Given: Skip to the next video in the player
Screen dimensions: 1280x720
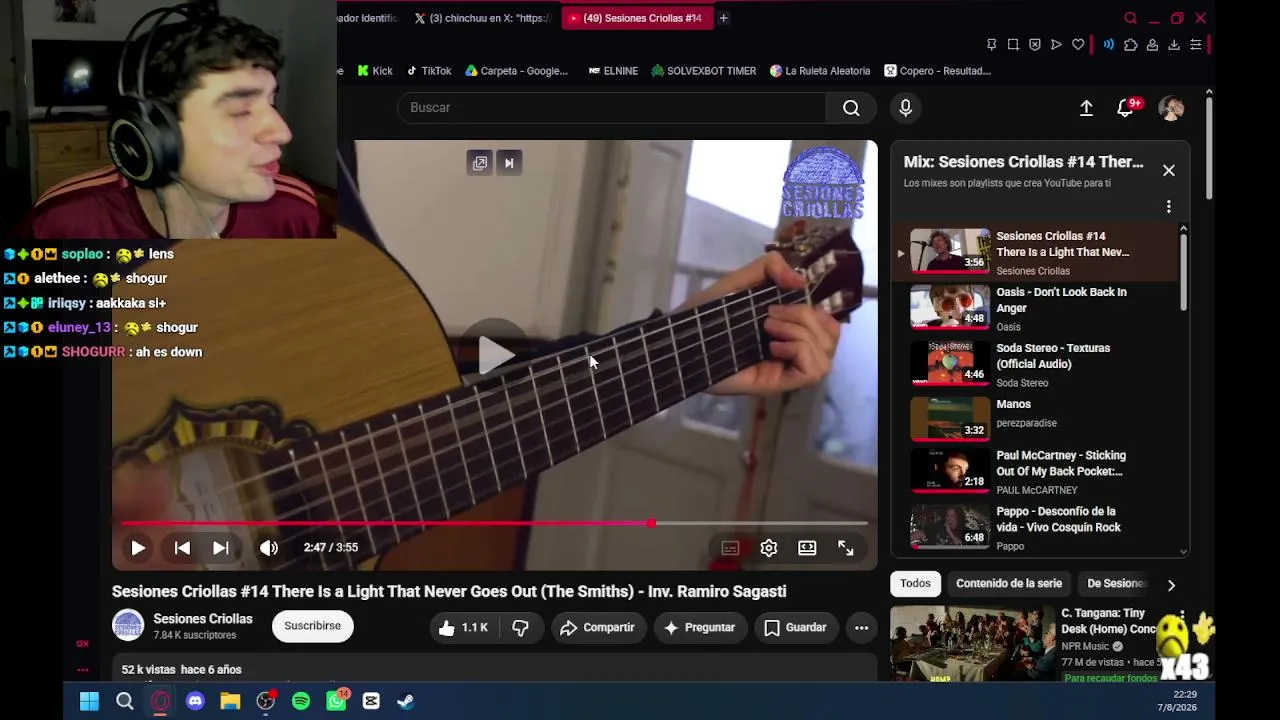Looking at the screenshot, I should [x=220, y=548].
